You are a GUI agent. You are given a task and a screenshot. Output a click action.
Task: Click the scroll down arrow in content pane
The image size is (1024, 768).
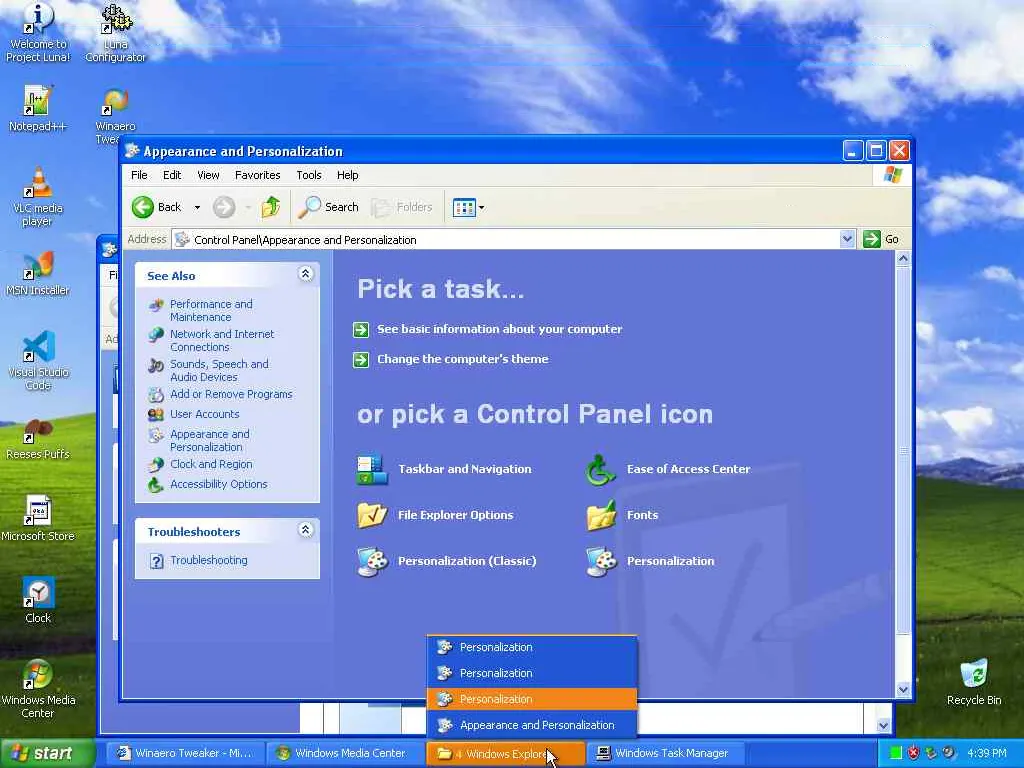[x=903, y=690]
